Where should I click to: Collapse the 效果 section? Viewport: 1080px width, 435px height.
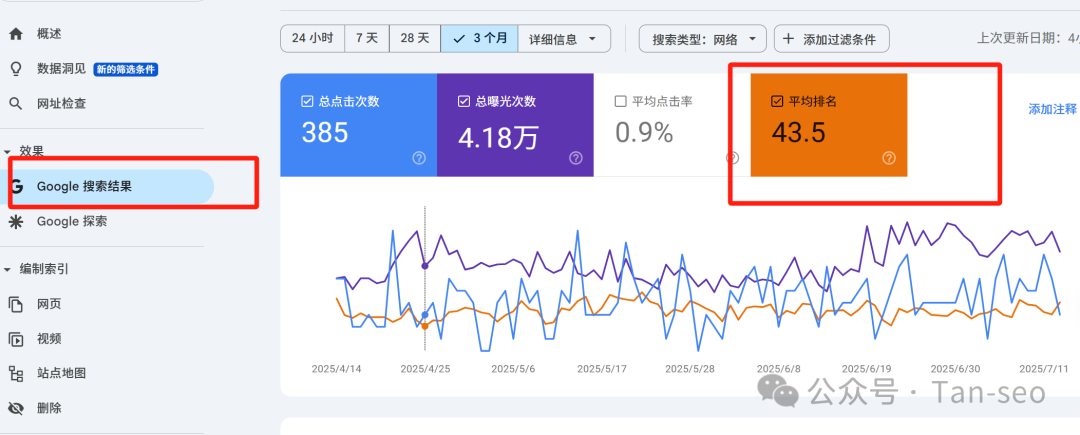click(7, 151)
